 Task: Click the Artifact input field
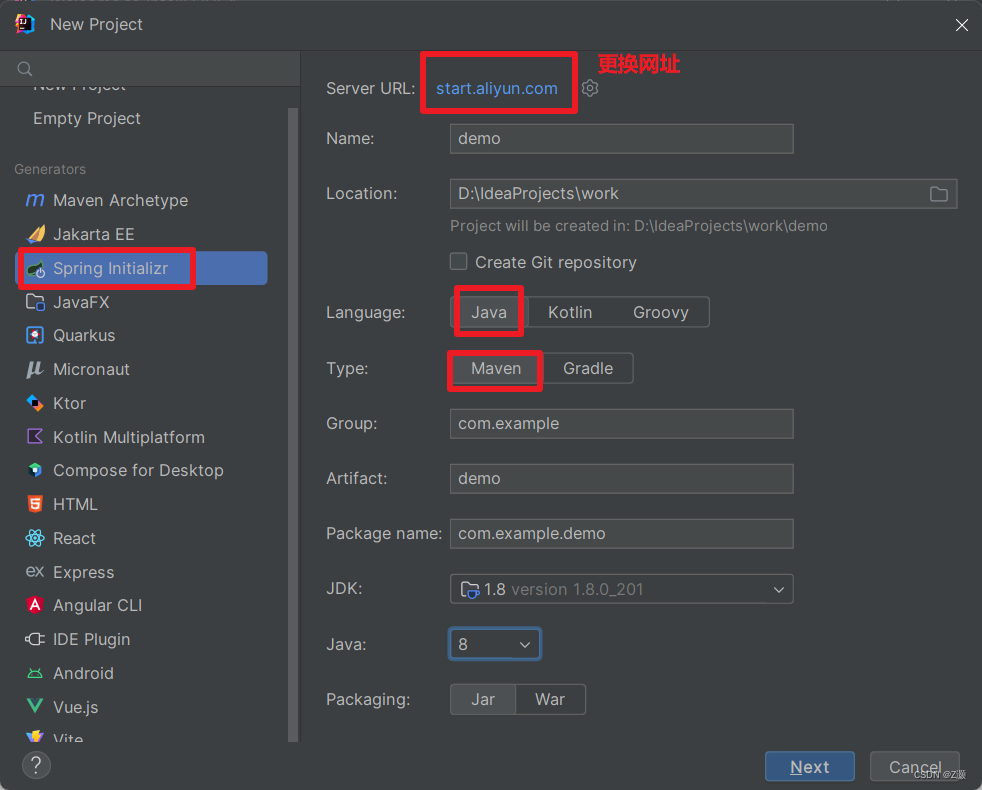(621, 479)
